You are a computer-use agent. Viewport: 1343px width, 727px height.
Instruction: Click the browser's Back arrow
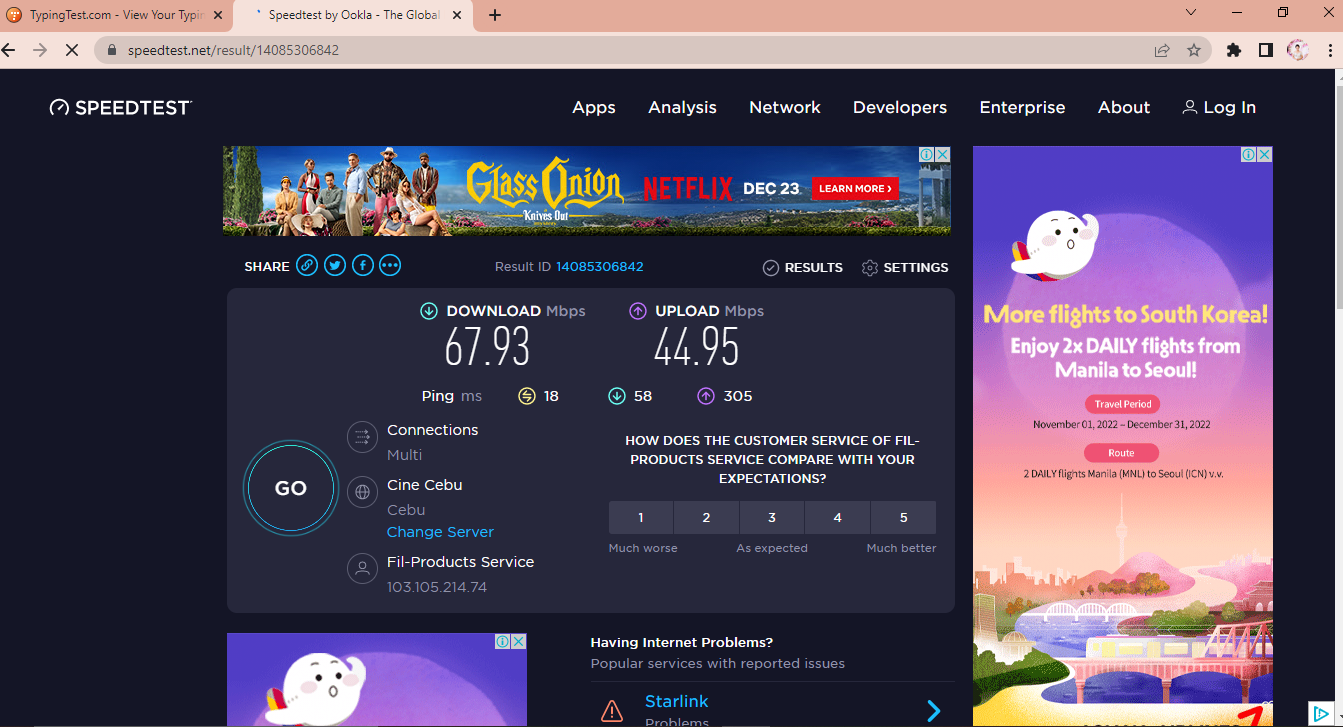(9, 50)
